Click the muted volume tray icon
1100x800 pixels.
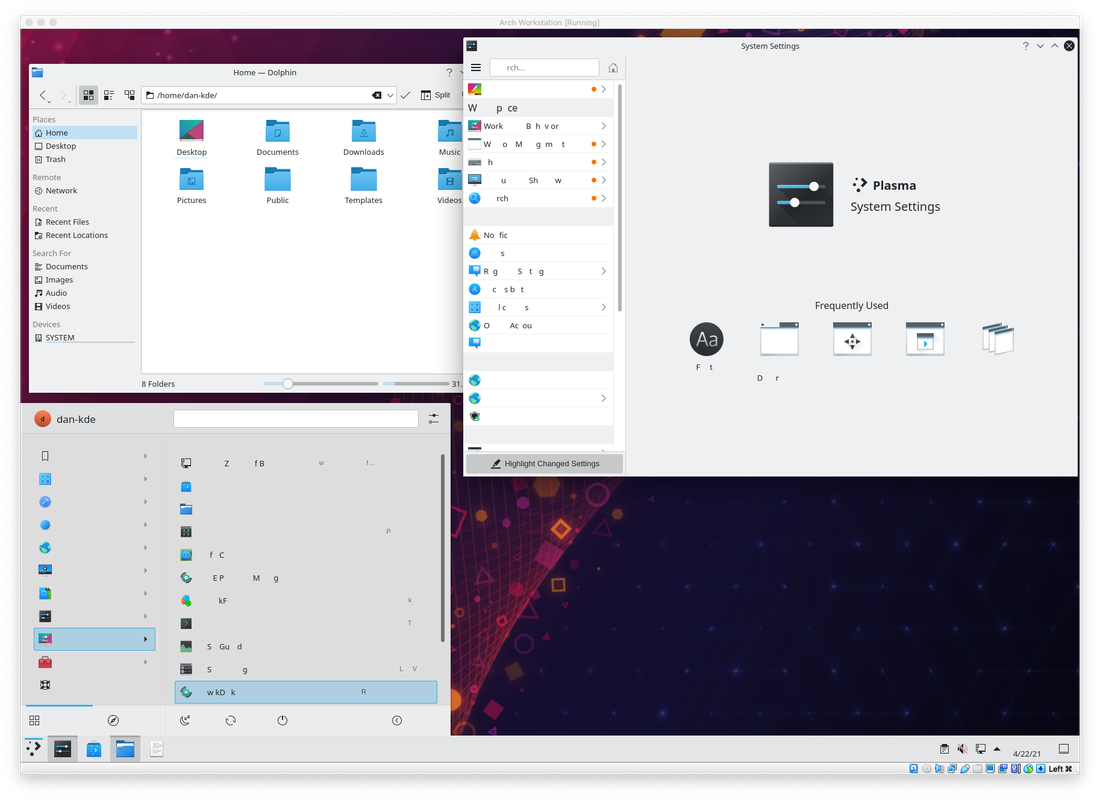[x=962, y=749]
